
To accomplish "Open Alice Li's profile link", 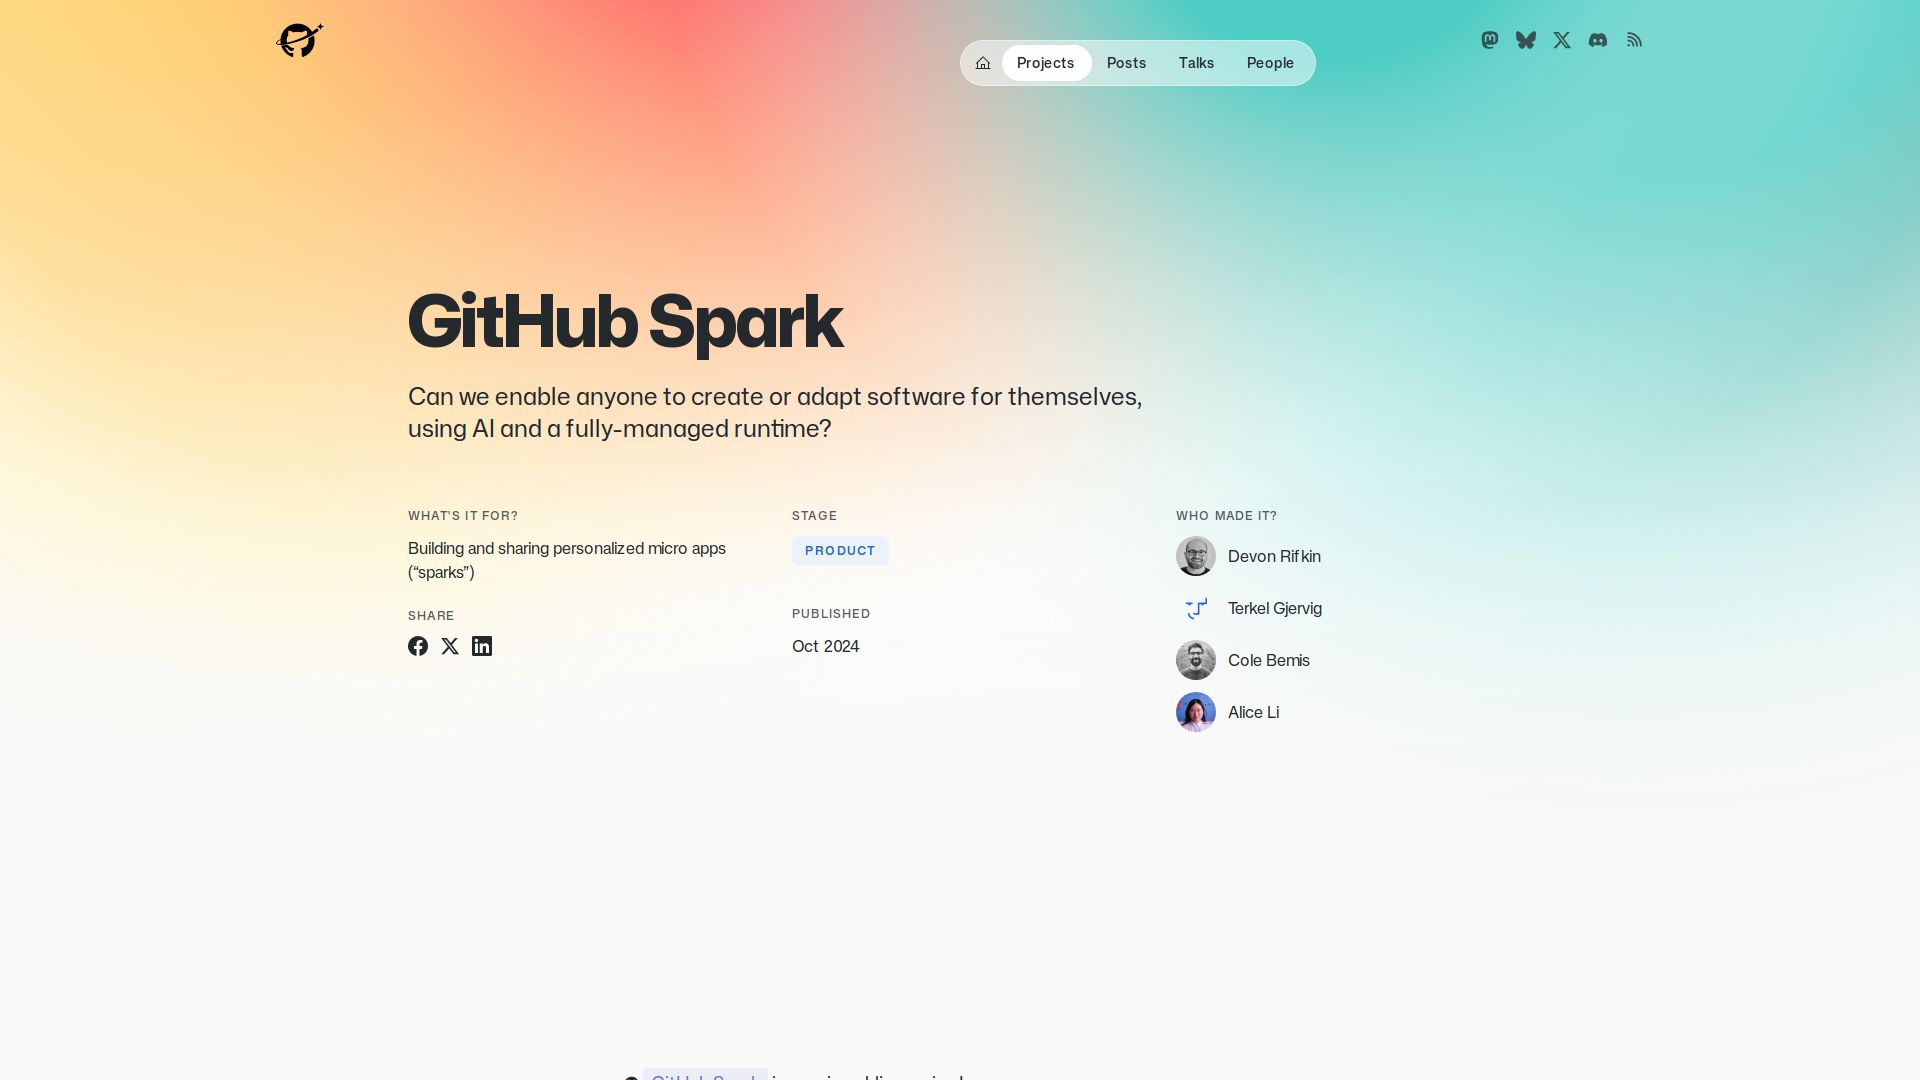I will [x=1253, y=712].
